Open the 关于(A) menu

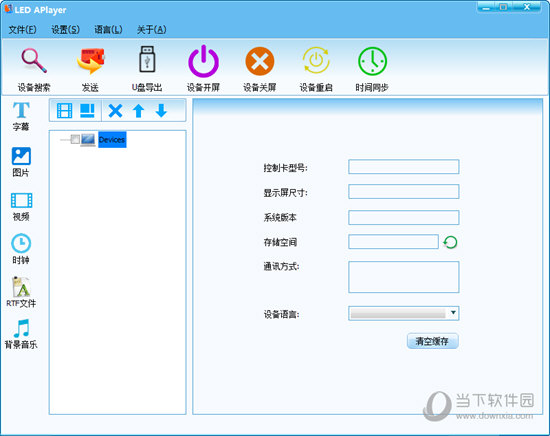[x=152, y=30]
